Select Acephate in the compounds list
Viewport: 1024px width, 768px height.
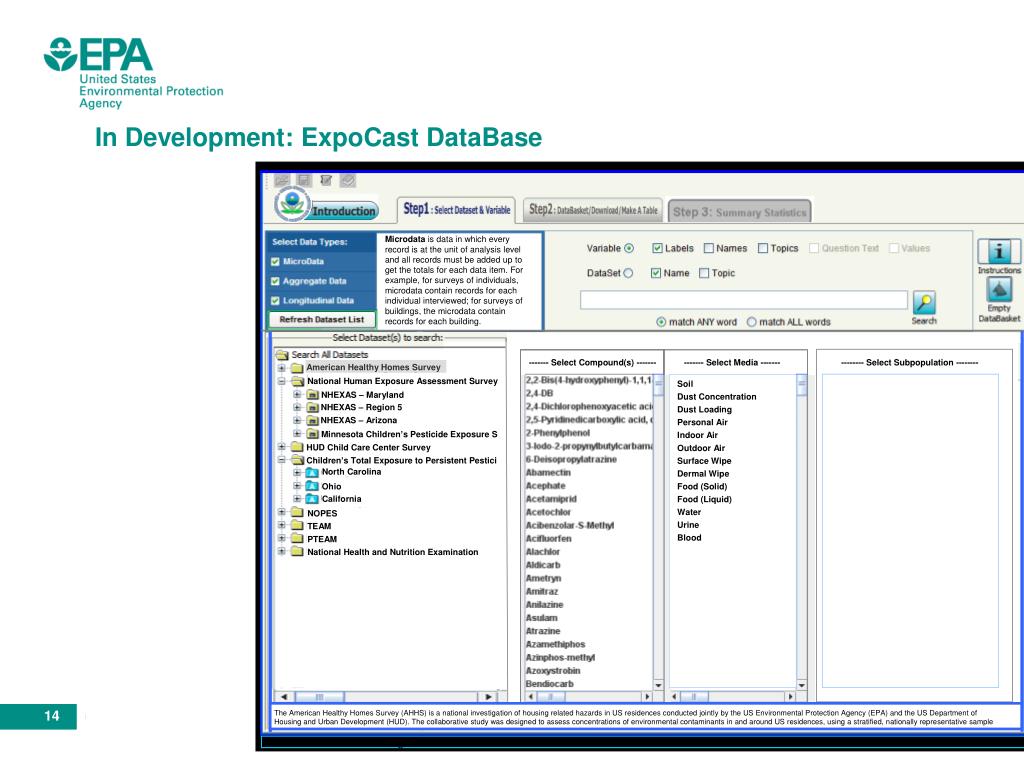[546, 486]
